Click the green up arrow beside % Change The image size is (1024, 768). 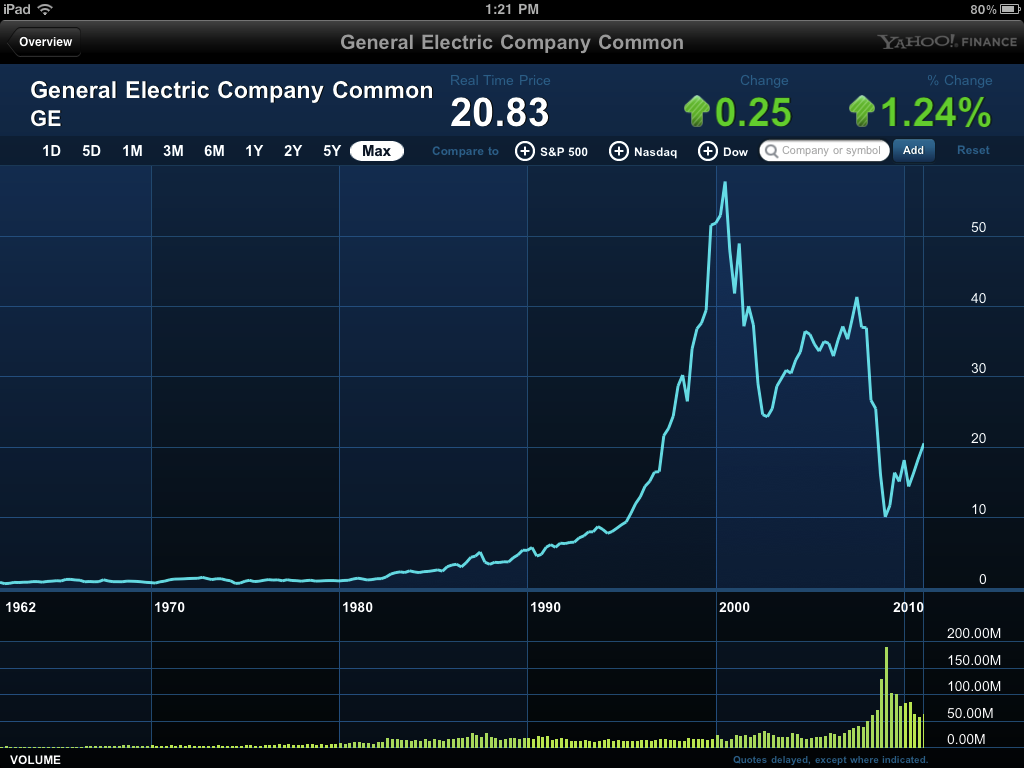pos(861,109)
